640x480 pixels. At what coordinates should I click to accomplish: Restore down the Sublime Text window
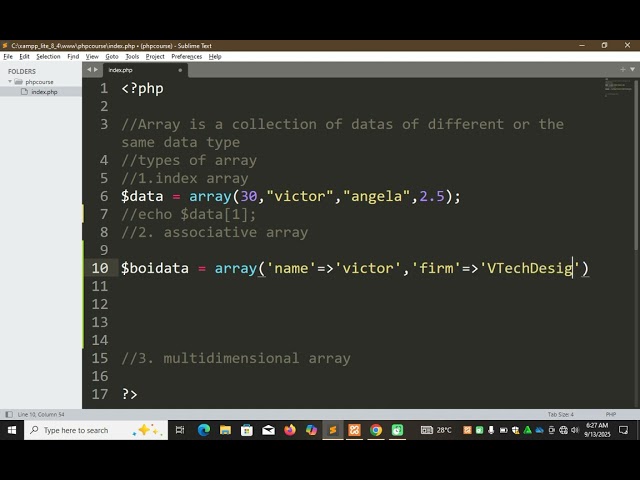tap(604, 45)
